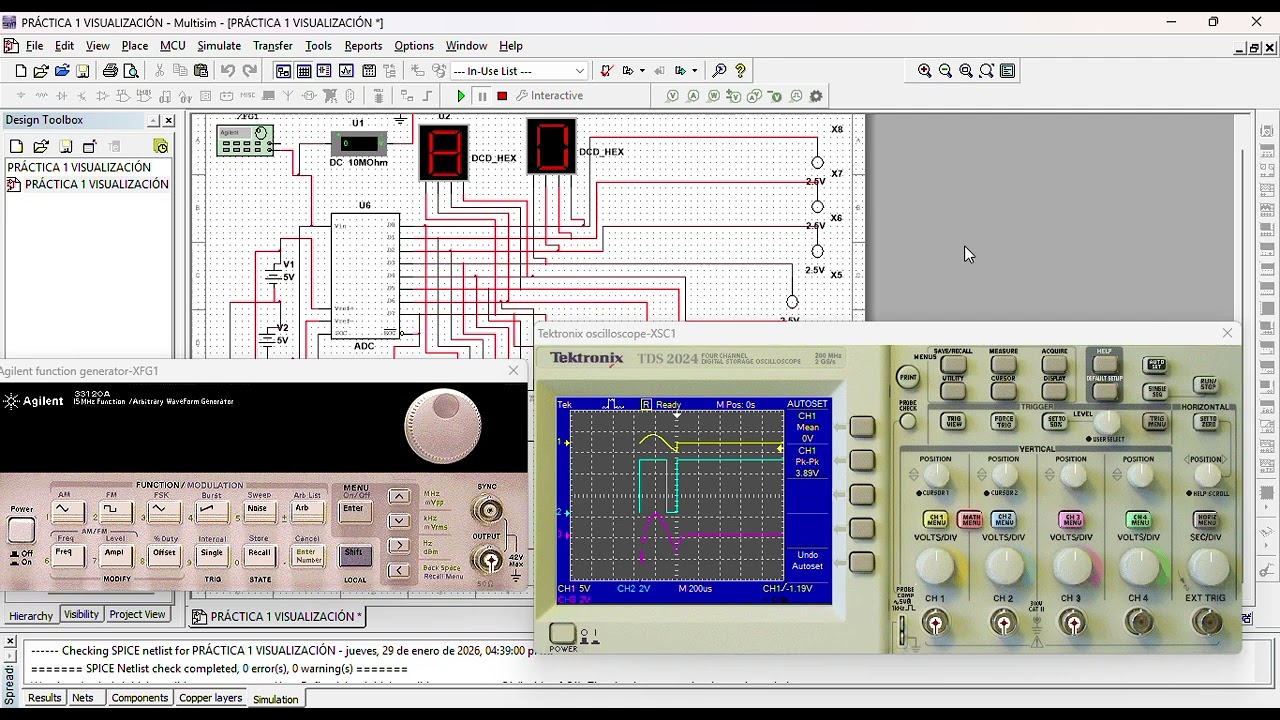The image size is (1280, 720).
Task: Close the Design Toolbox panel
Action: [x=169, y=120]
